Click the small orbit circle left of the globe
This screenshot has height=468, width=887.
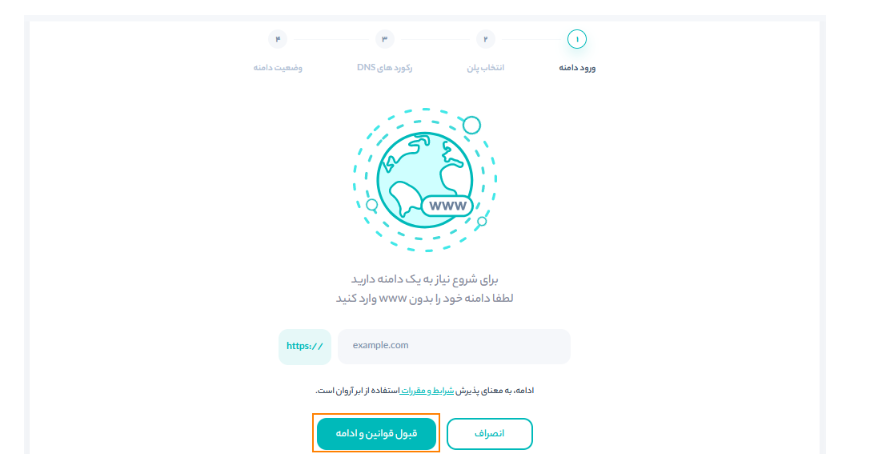click(x=372, y=205)
